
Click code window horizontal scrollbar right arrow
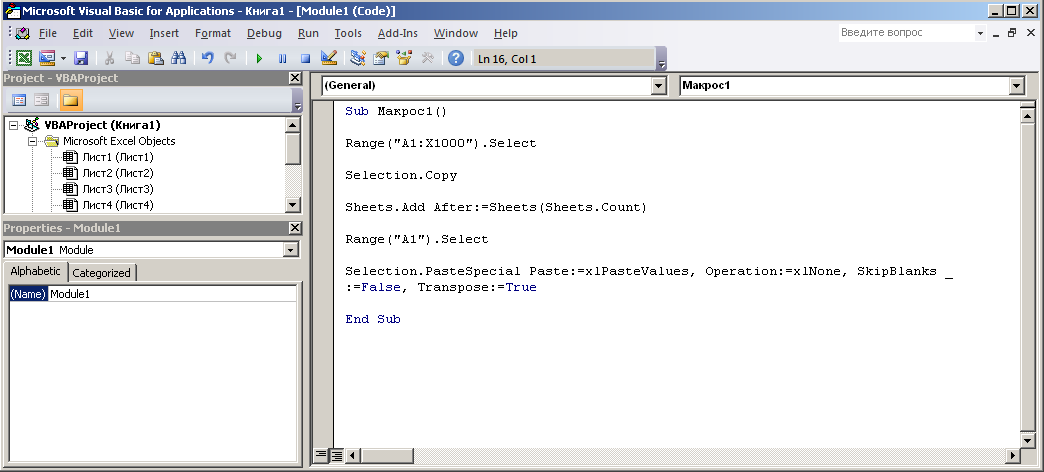(x=1012, y=456)
